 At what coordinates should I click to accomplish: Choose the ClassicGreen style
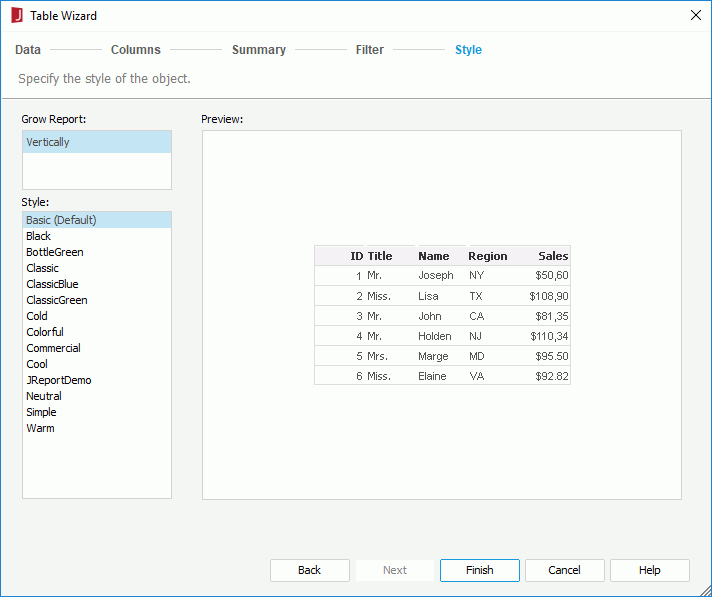point(97,300)
